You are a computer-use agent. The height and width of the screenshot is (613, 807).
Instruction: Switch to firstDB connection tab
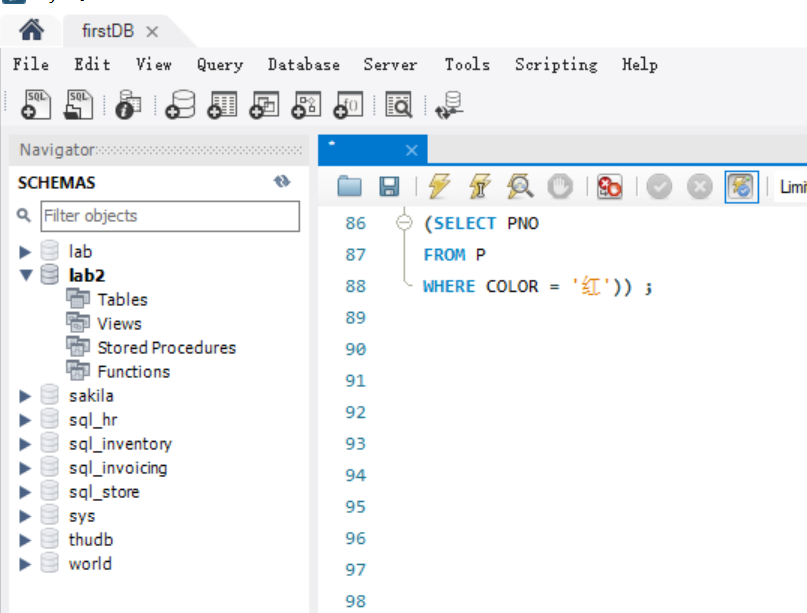click(108, 31)
